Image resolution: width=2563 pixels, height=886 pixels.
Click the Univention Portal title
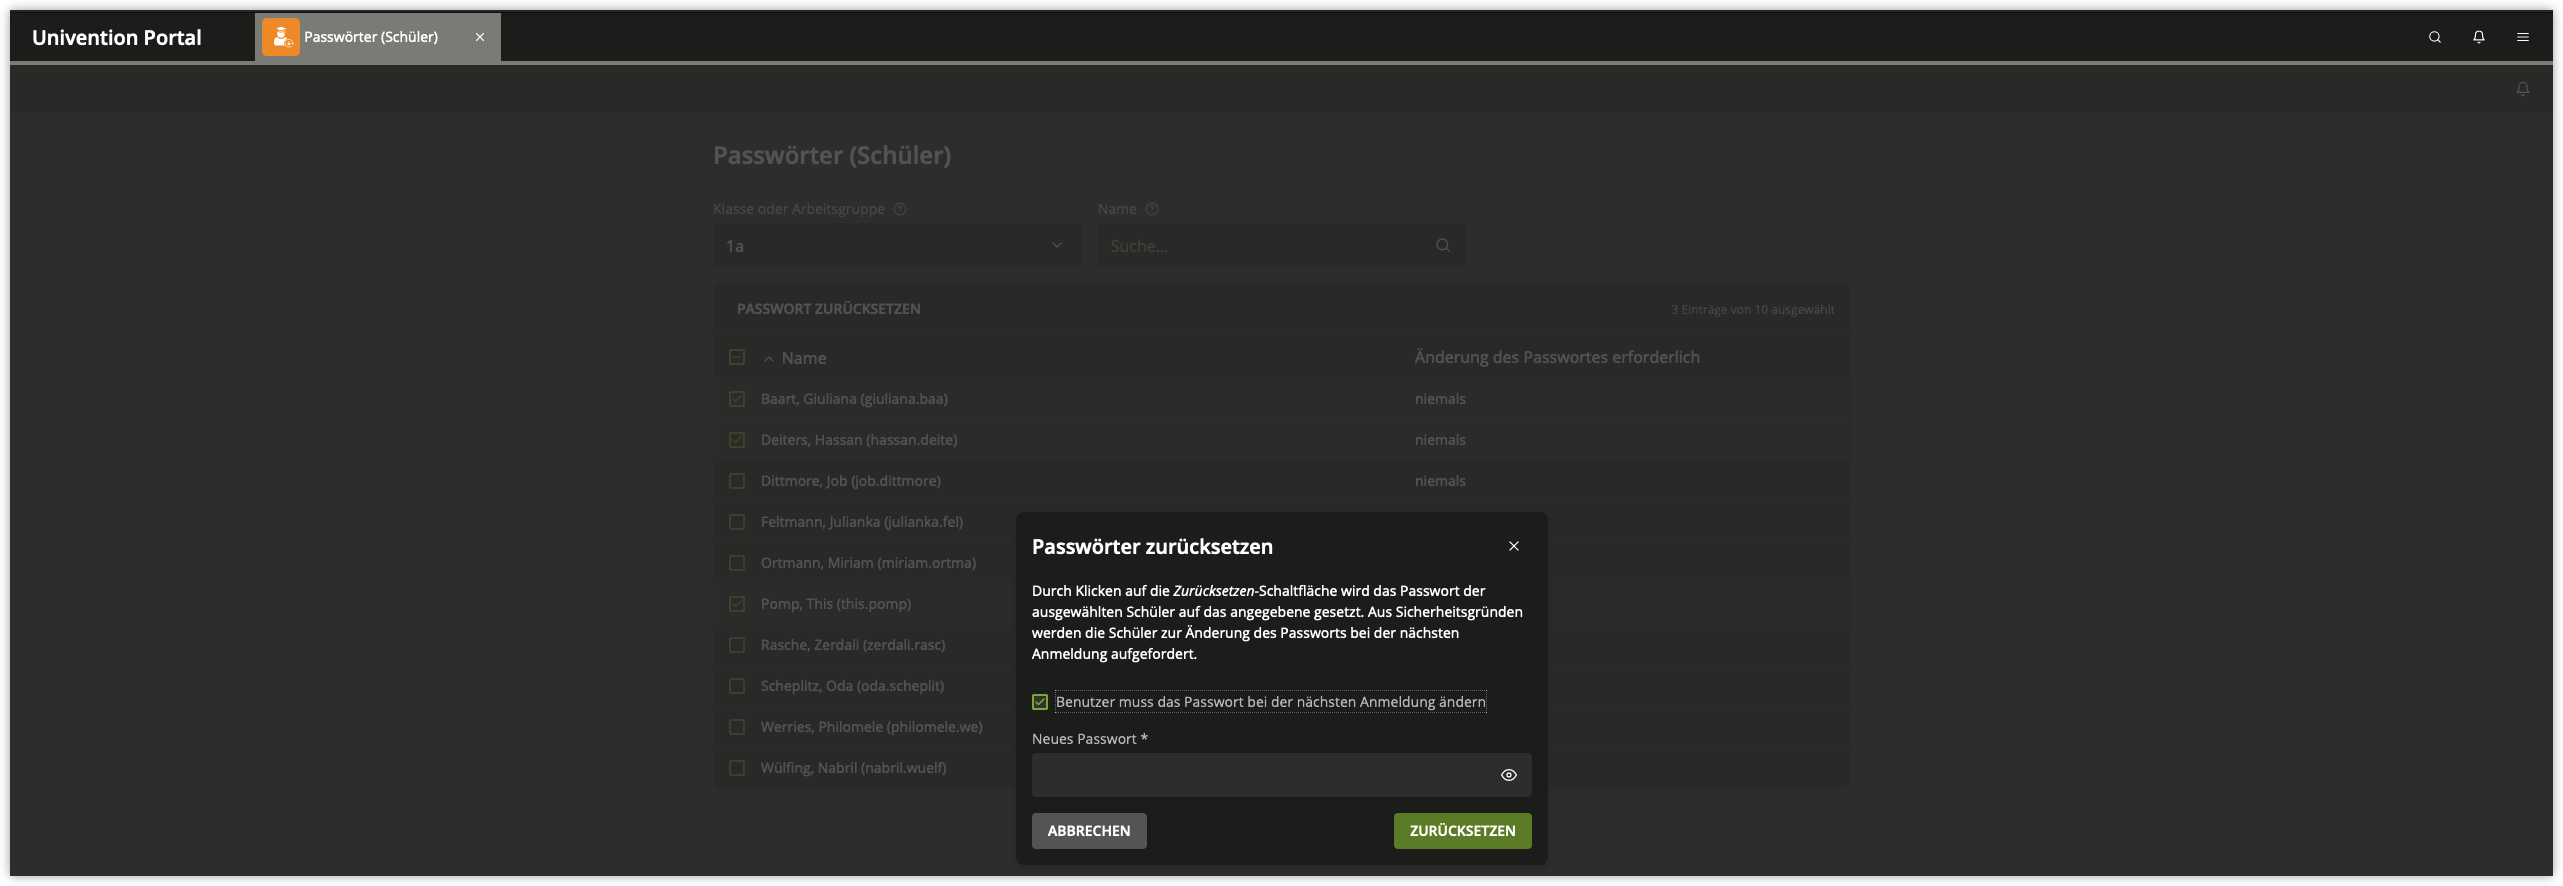coord(117,37)
